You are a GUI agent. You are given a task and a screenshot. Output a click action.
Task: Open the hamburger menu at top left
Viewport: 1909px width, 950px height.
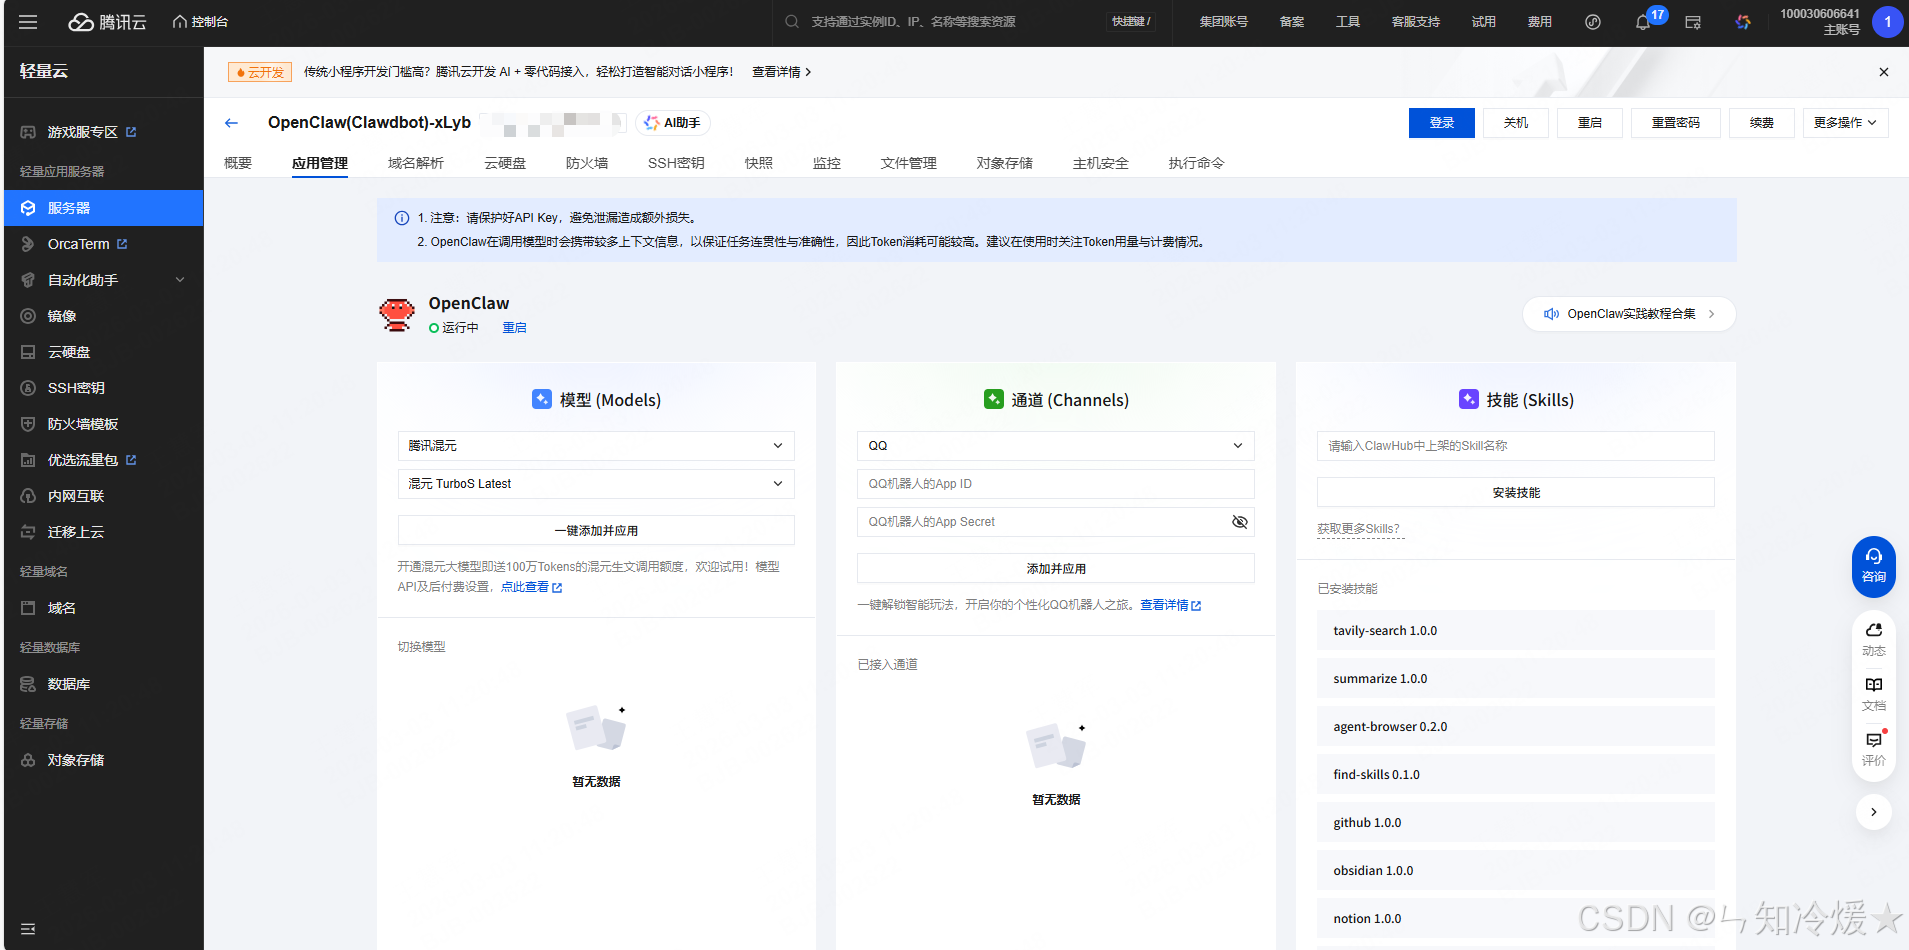28,22
